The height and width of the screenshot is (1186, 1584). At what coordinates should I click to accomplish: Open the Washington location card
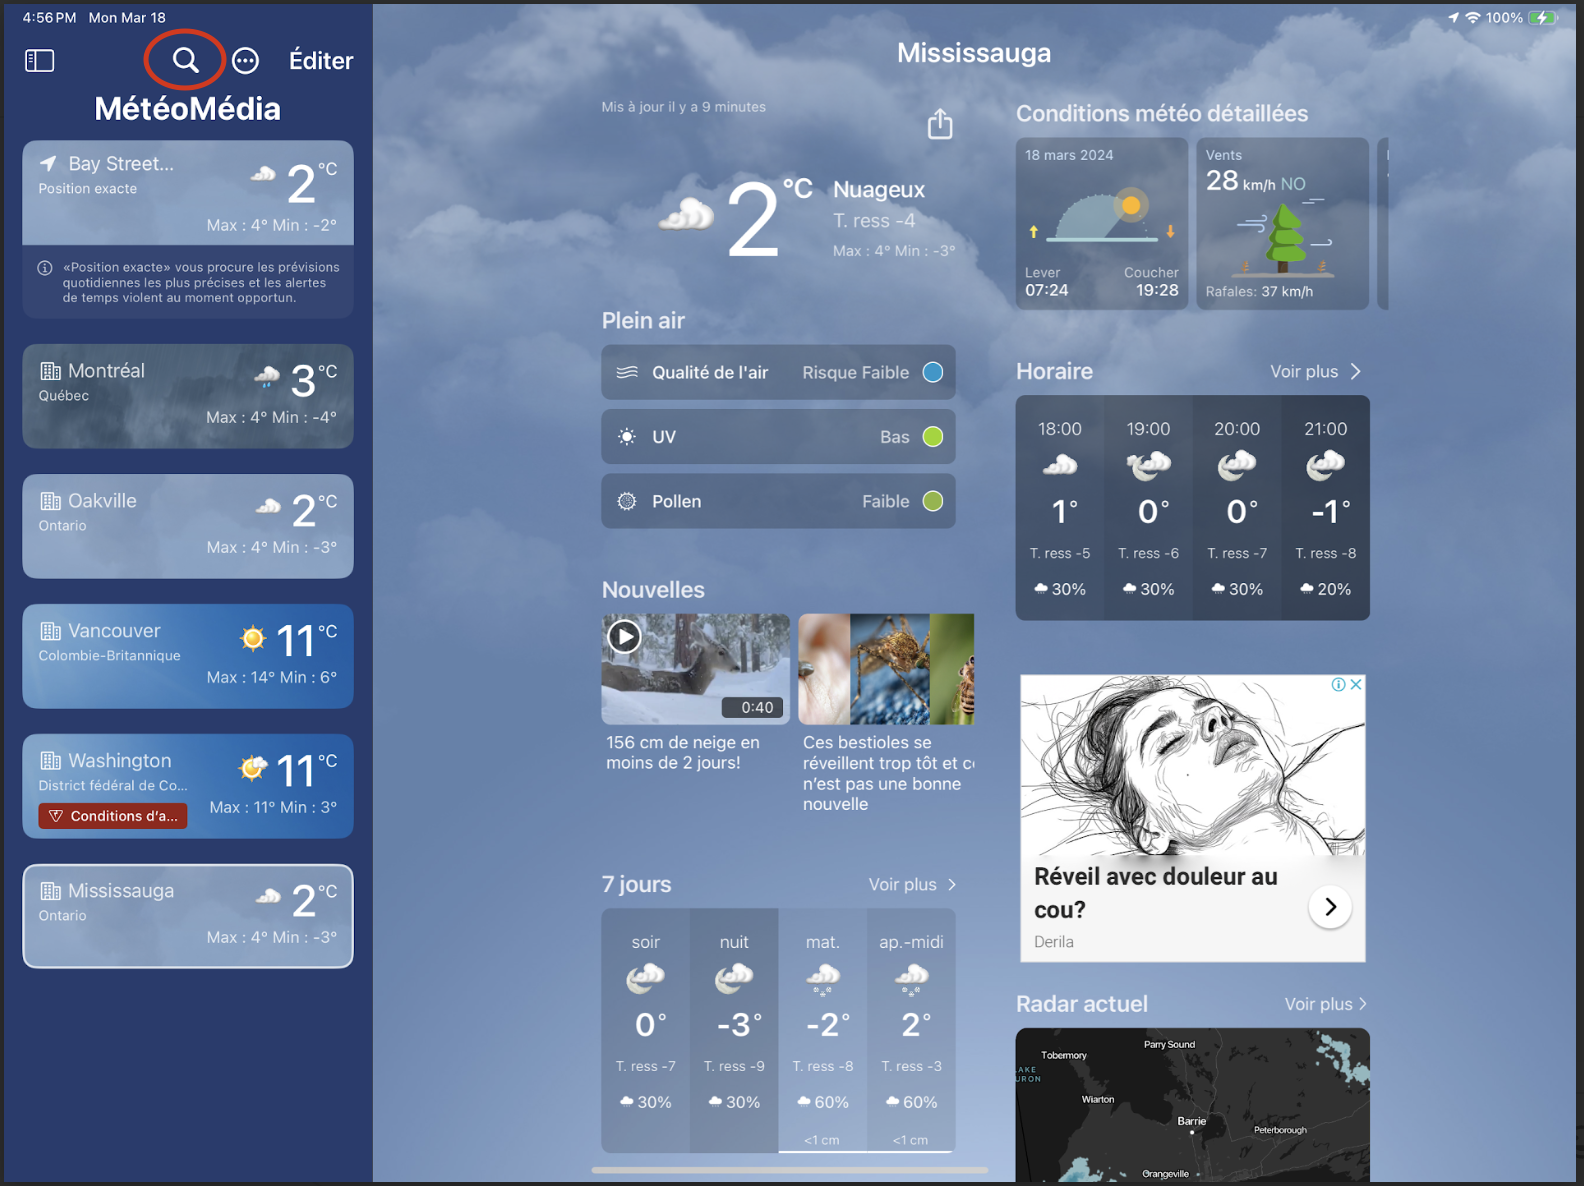pos(188,786)
